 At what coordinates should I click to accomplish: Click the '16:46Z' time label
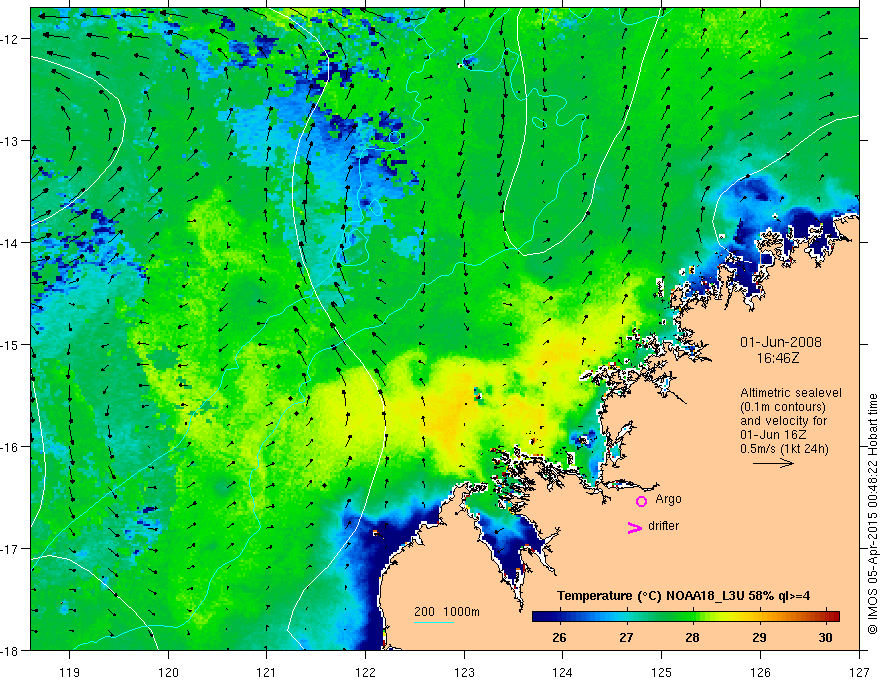(778, 358)
